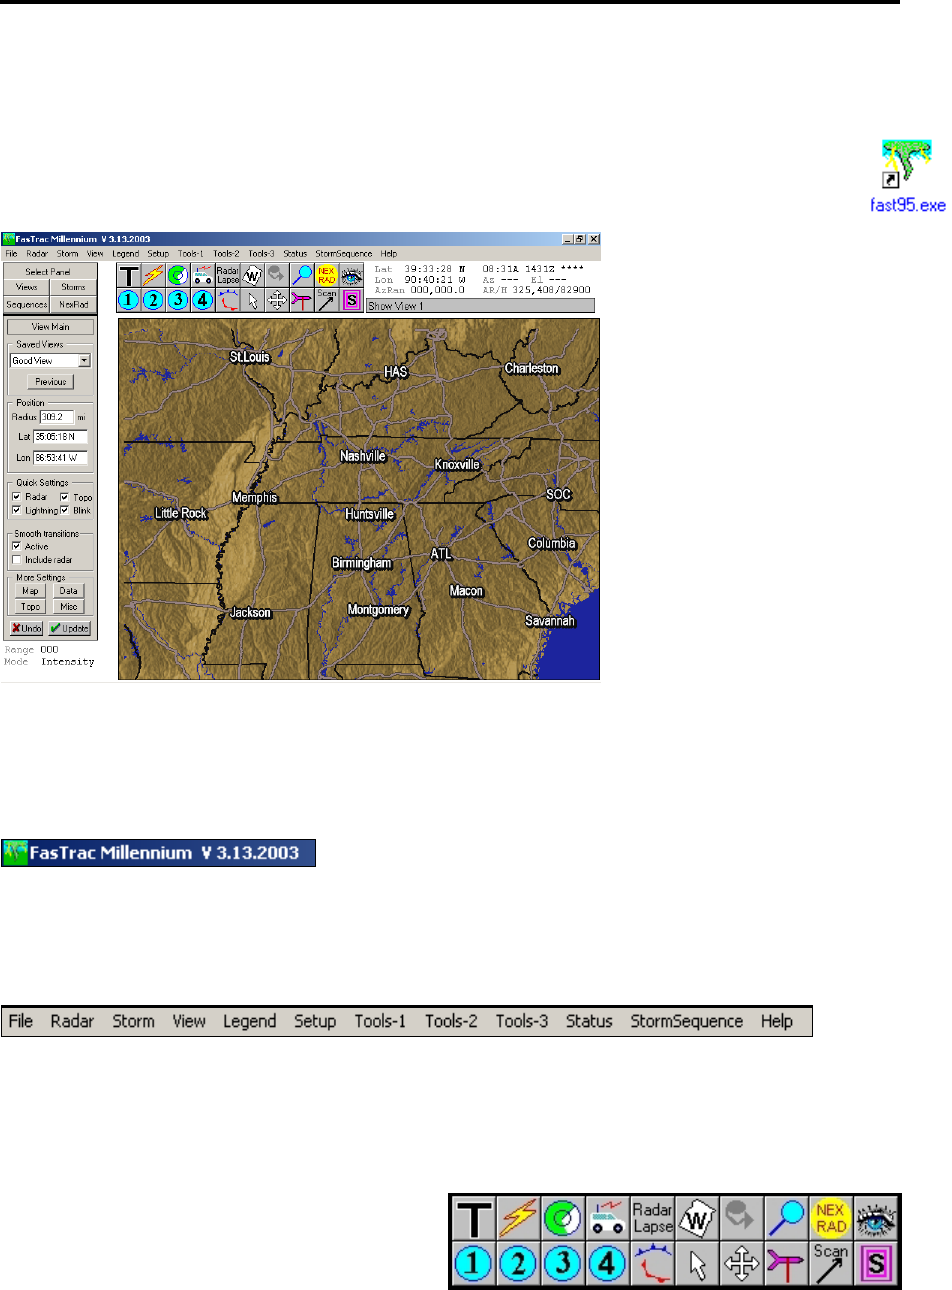
Task: Click the Nashville label on the map
Action: (x=363, y=456)
